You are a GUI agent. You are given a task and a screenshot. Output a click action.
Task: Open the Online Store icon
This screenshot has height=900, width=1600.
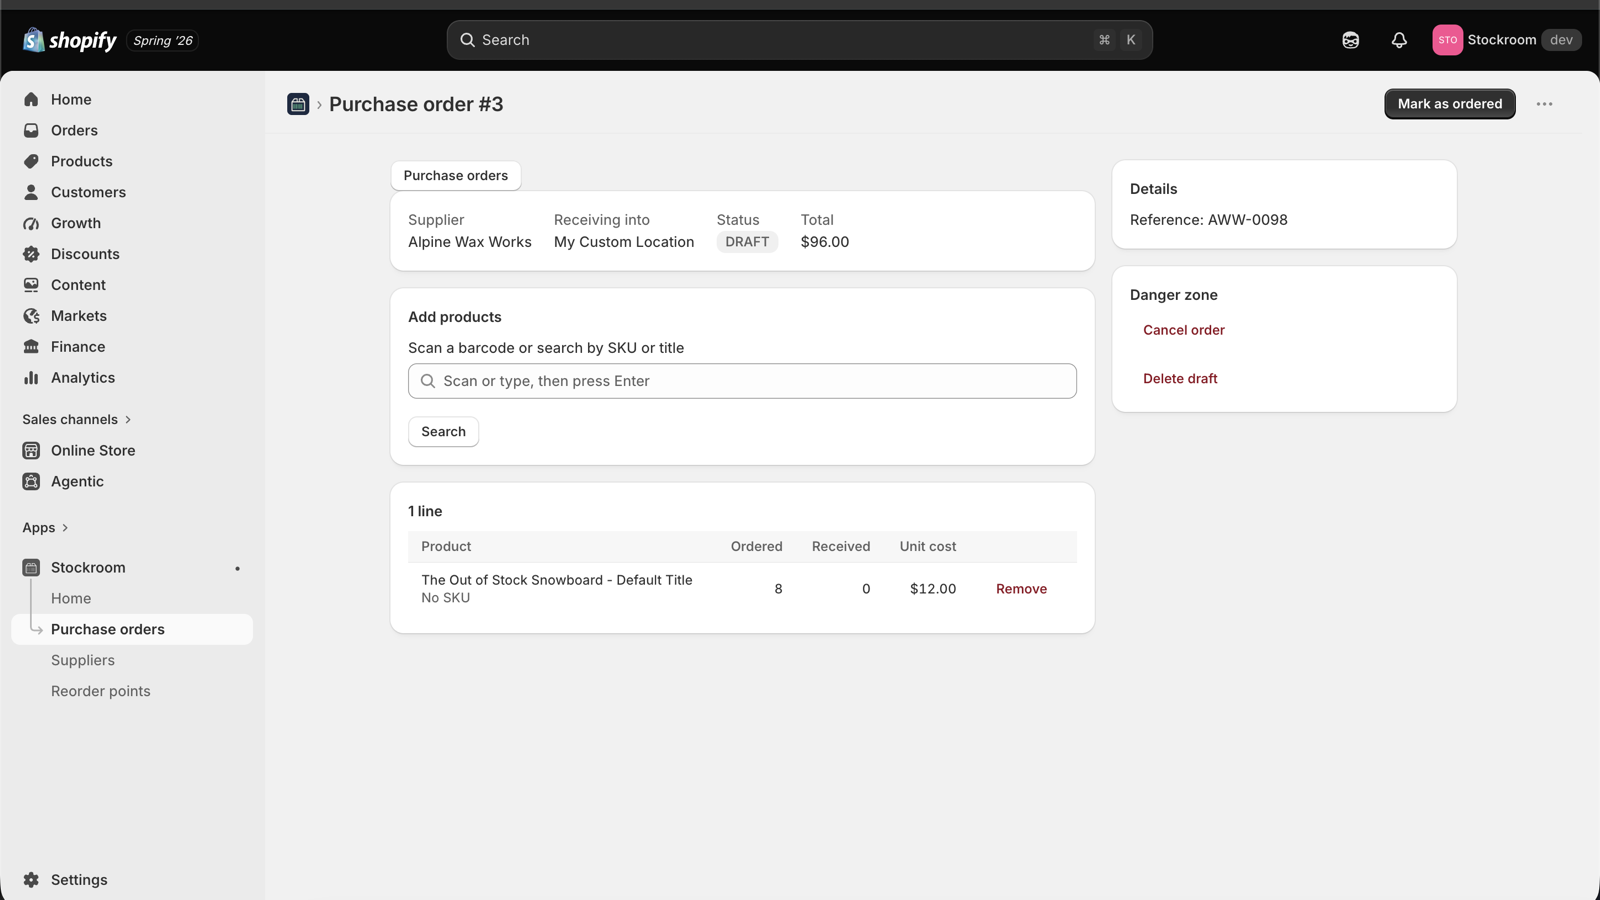31,451
